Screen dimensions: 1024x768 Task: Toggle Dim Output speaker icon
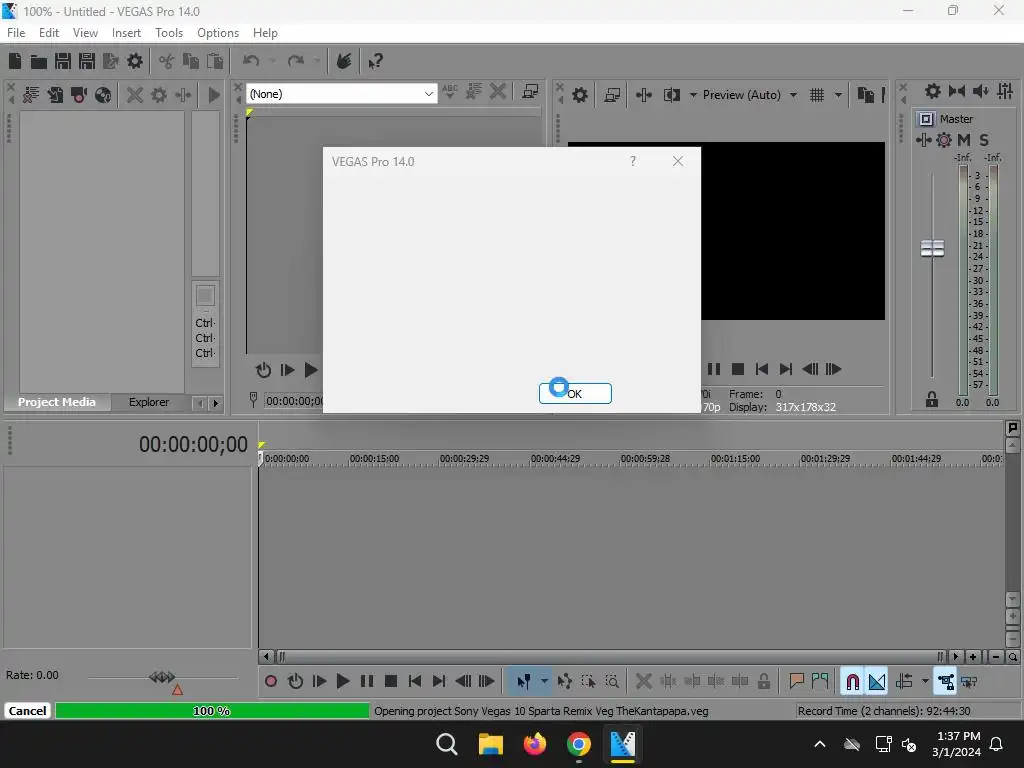coord(980,91)
